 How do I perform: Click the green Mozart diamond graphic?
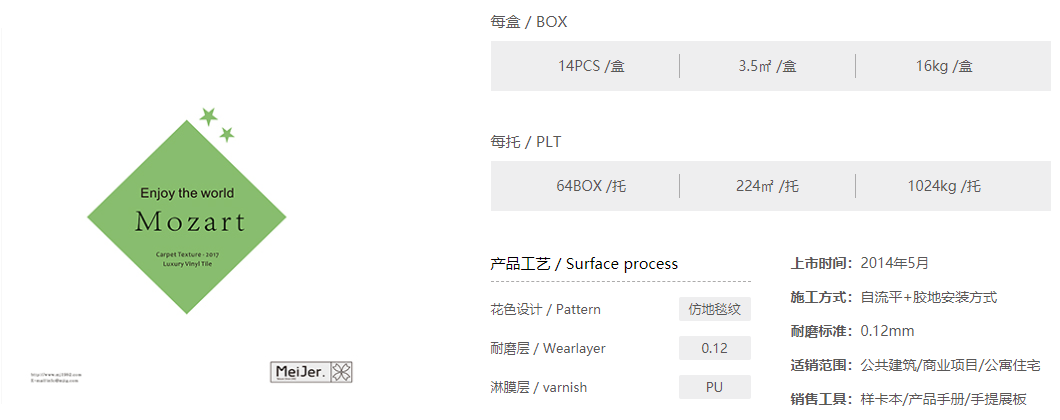coord(187,217)
